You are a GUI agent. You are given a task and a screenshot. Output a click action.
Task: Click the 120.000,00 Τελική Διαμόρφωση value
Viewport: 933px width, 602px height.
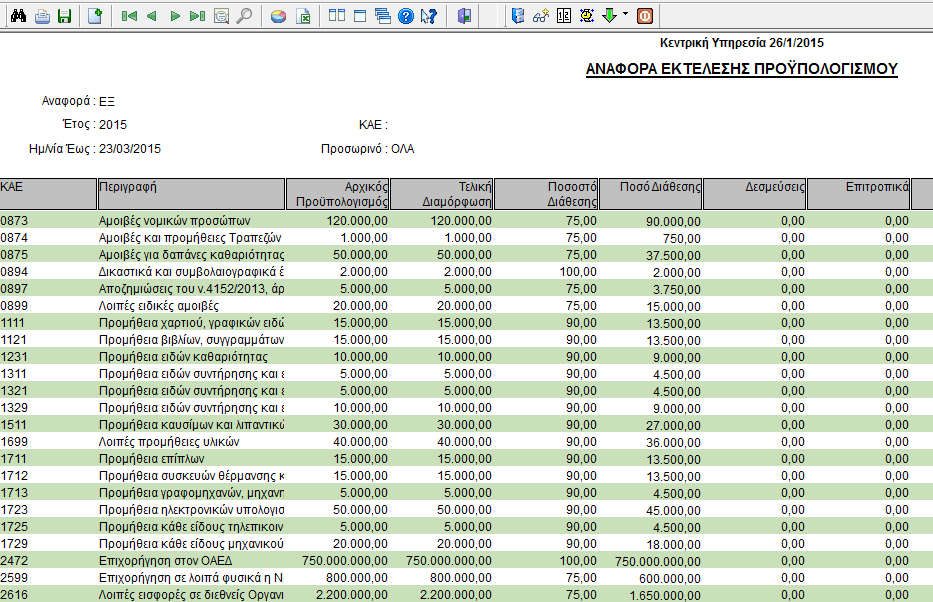point(461,221)
